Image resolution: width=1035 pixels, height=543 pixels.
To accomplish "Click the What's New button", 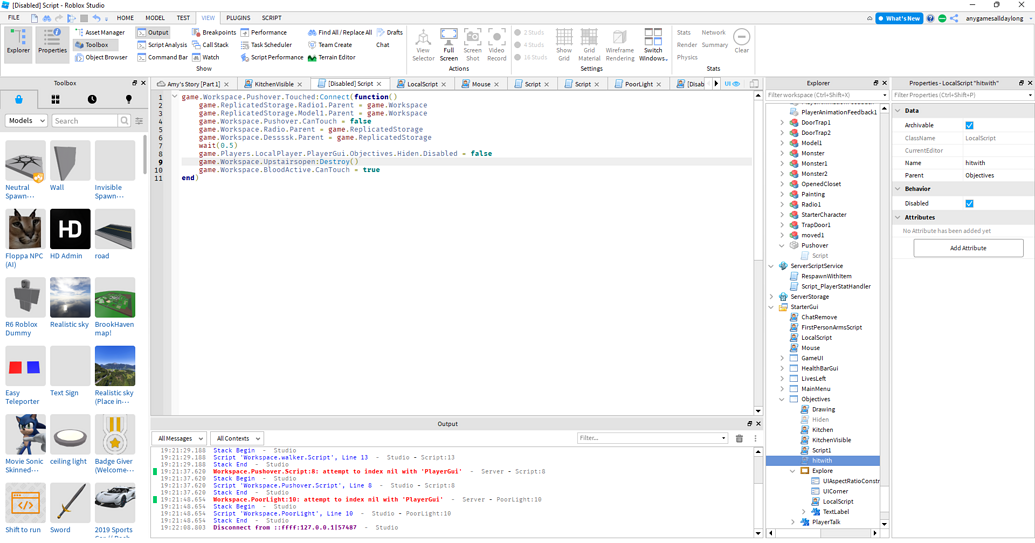I will 899,18.
